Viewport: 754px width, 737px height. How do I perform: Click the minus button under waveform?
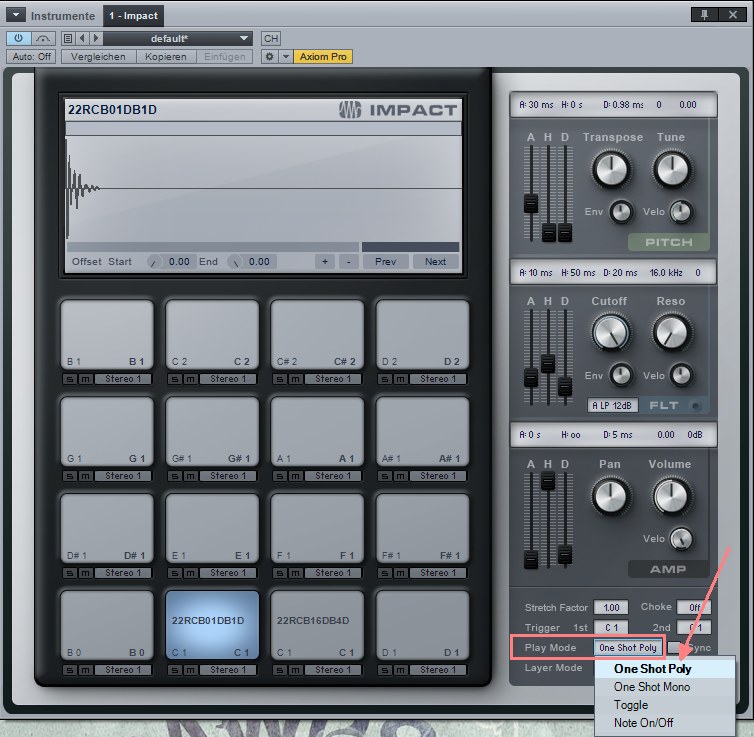pos(349,262)
